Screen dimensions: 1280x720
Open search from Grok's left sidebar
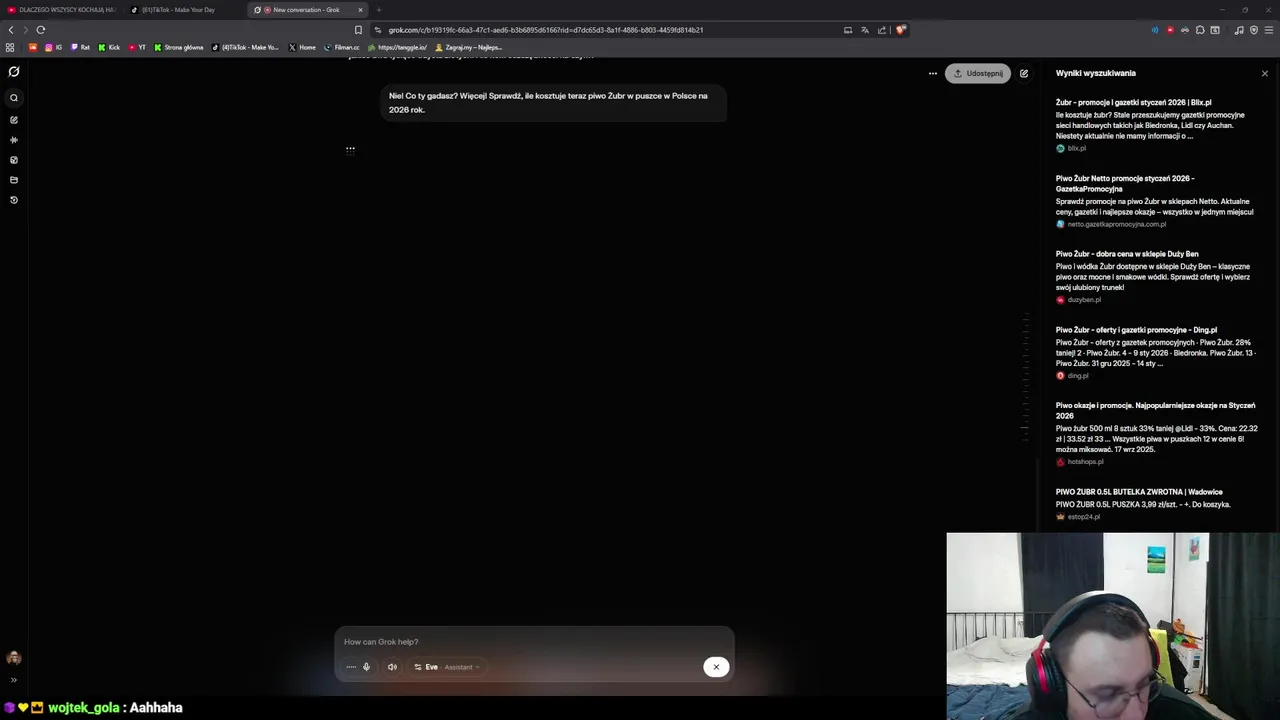coord(14,98)
